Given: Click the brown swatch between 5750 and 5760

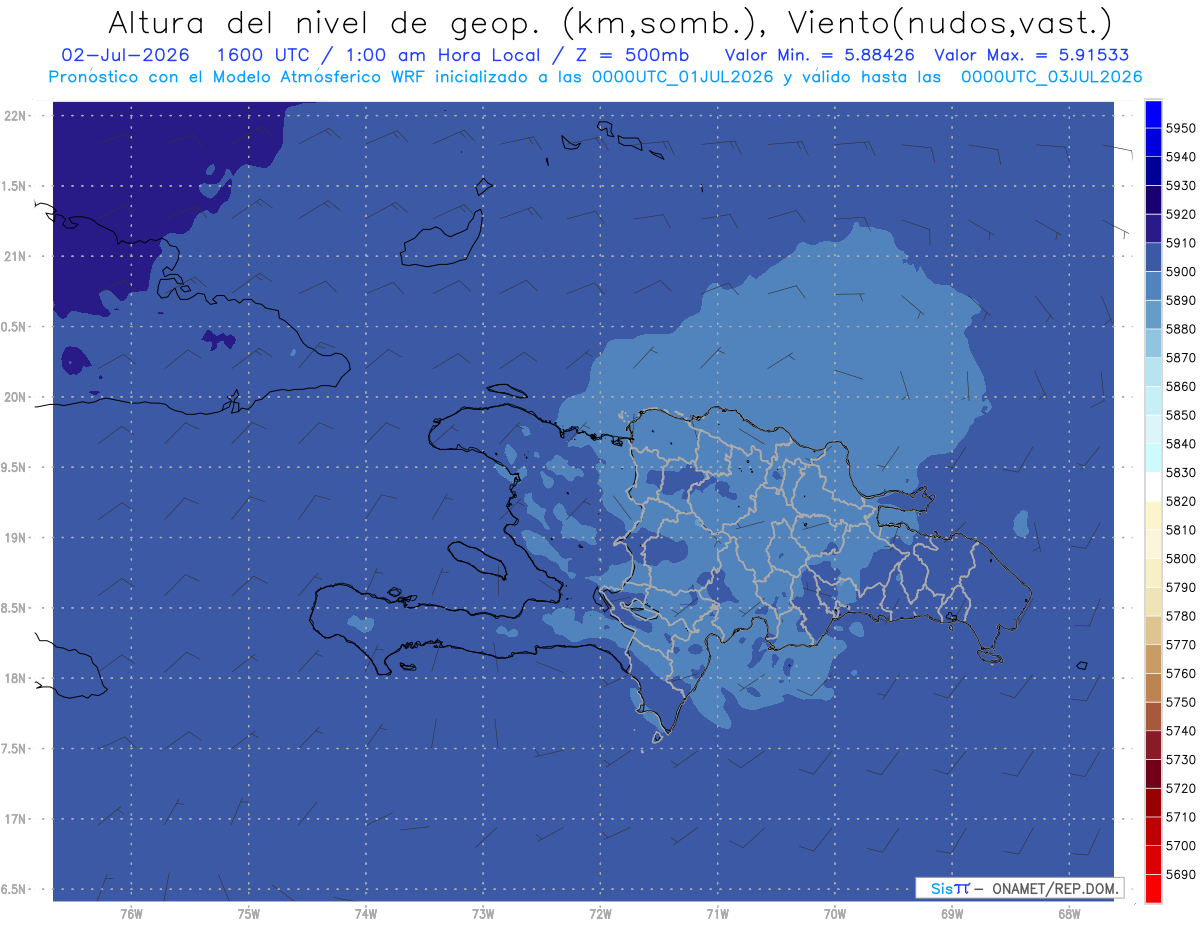Looking at the screenshot, I should click(x=1153, y=687).
